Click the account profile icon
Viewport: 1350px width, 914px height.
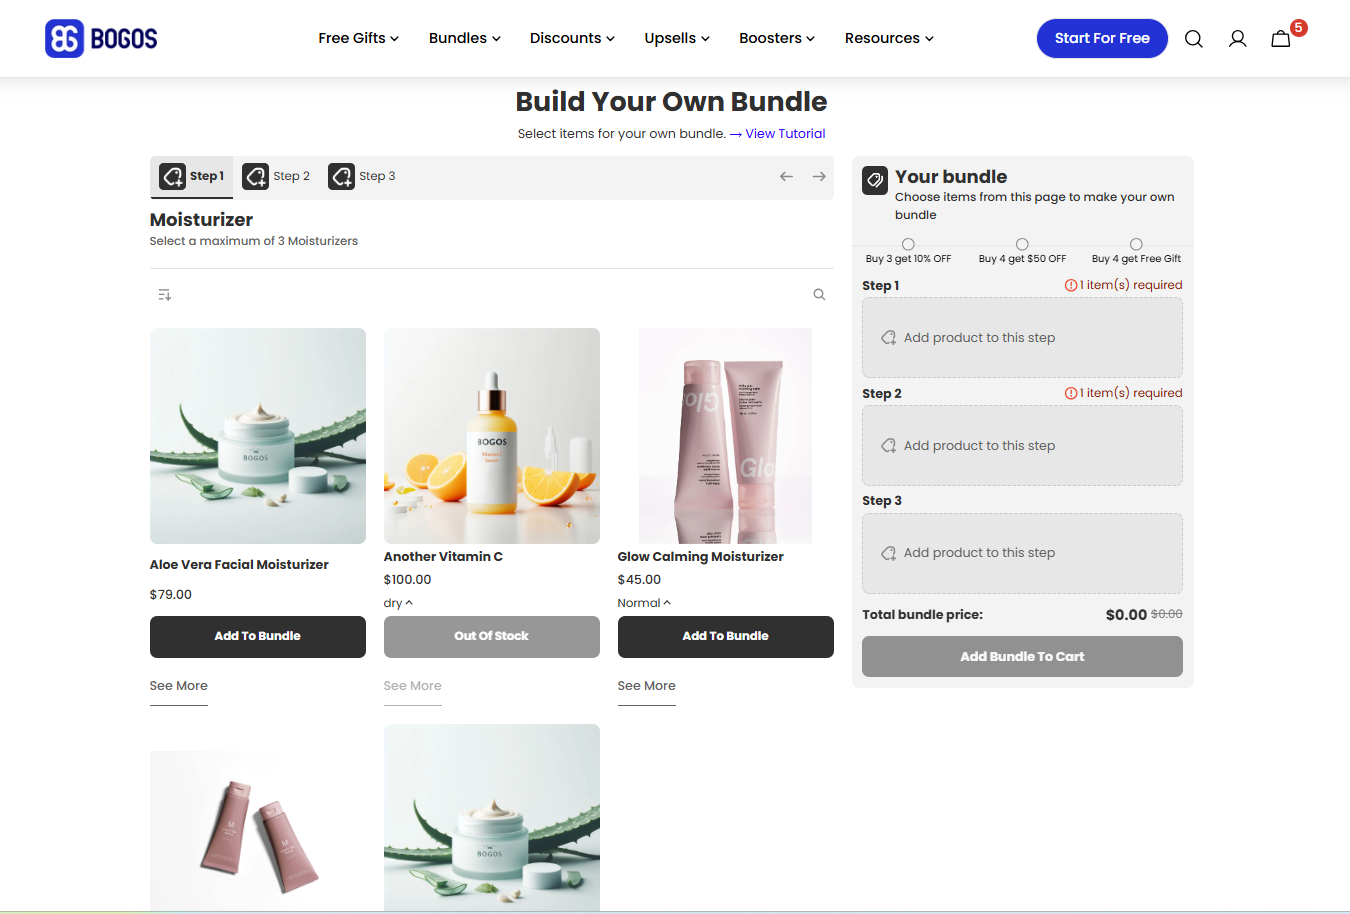coord(1237,38)
